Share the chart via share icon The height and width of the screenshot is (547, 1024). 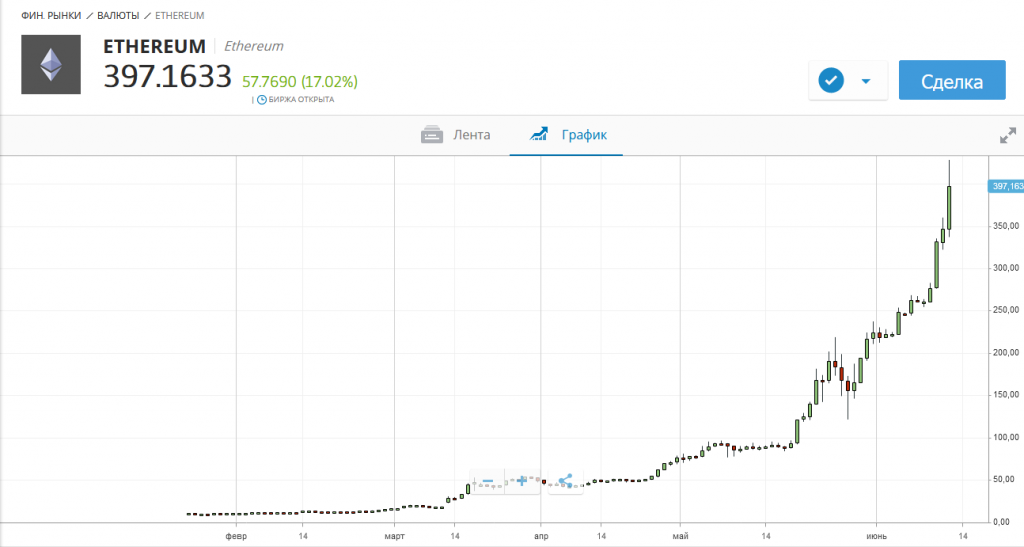coord(566,482)
